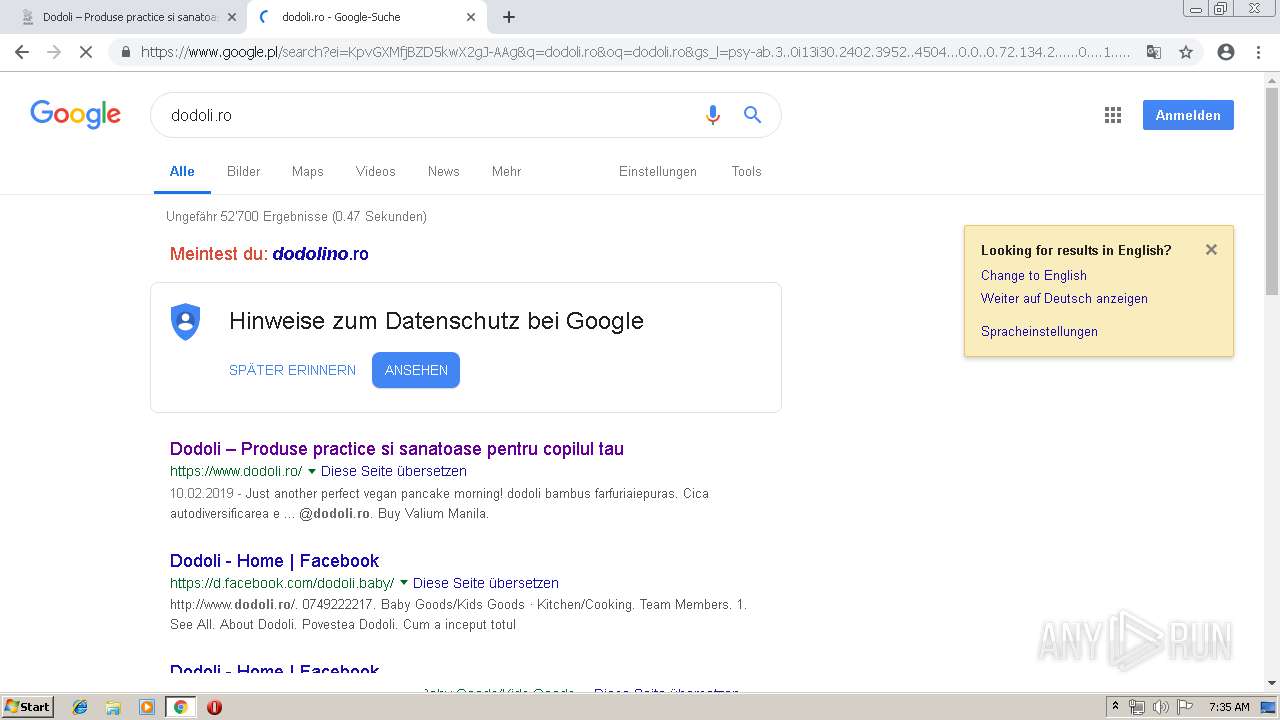Viewport: 1280px width, 720px height.
Task: Translate this page via the omnibox icon
Action: [1154, 52]
